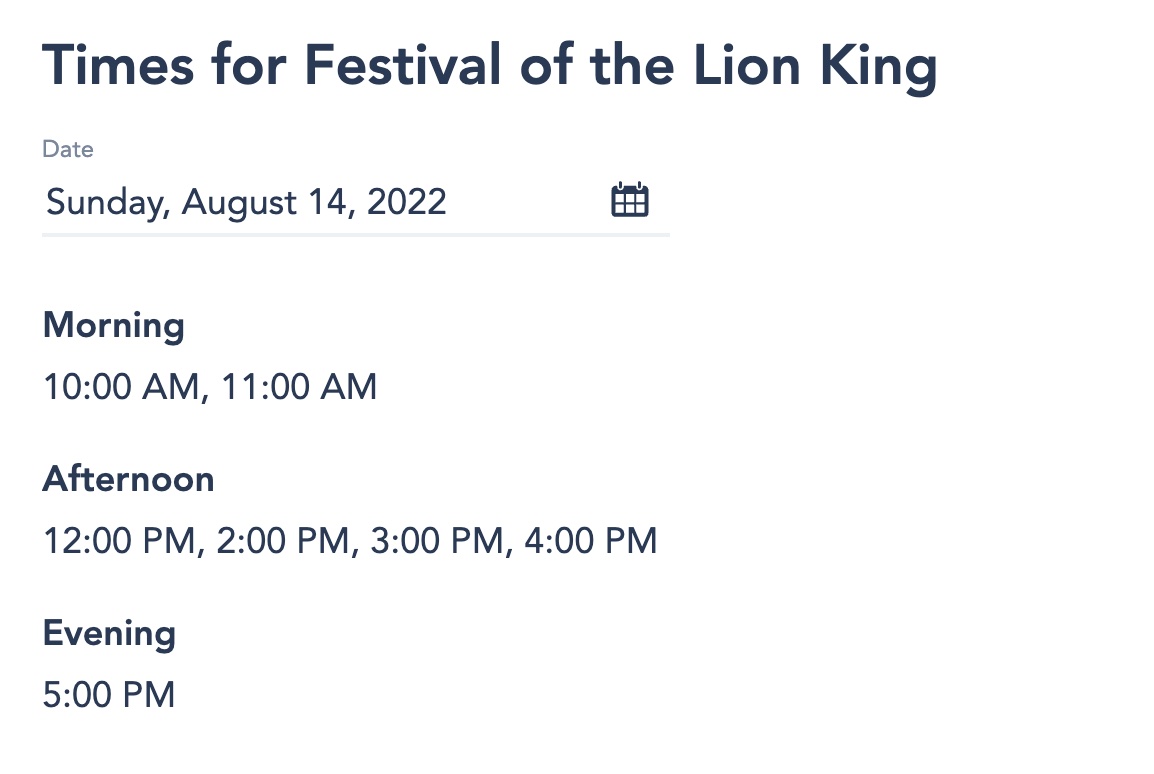Choose the 2:00 PM showtime
The image size is (1154, 774).
(x=285, y=541)
